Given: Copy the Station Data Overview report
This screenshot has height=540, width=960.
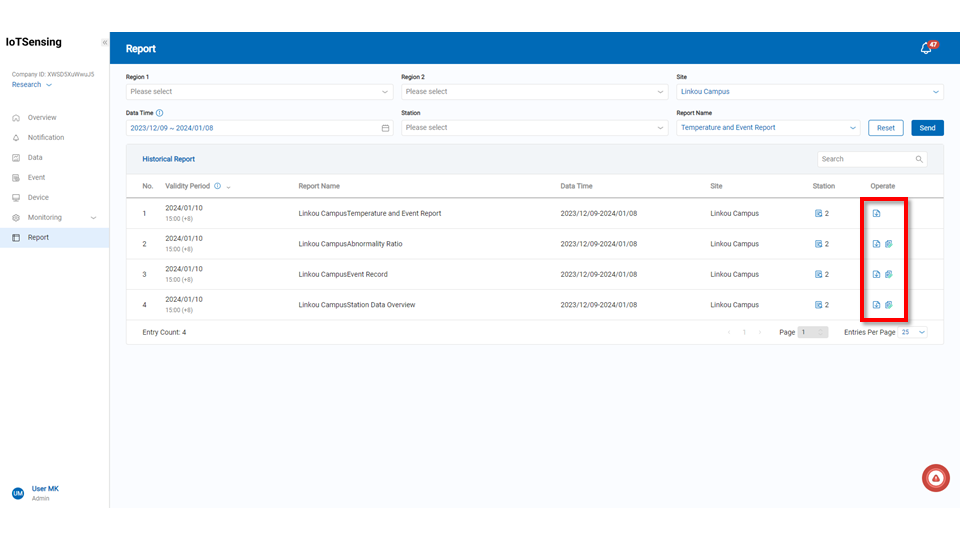Looking at the screenshot, I should point(888,305).
